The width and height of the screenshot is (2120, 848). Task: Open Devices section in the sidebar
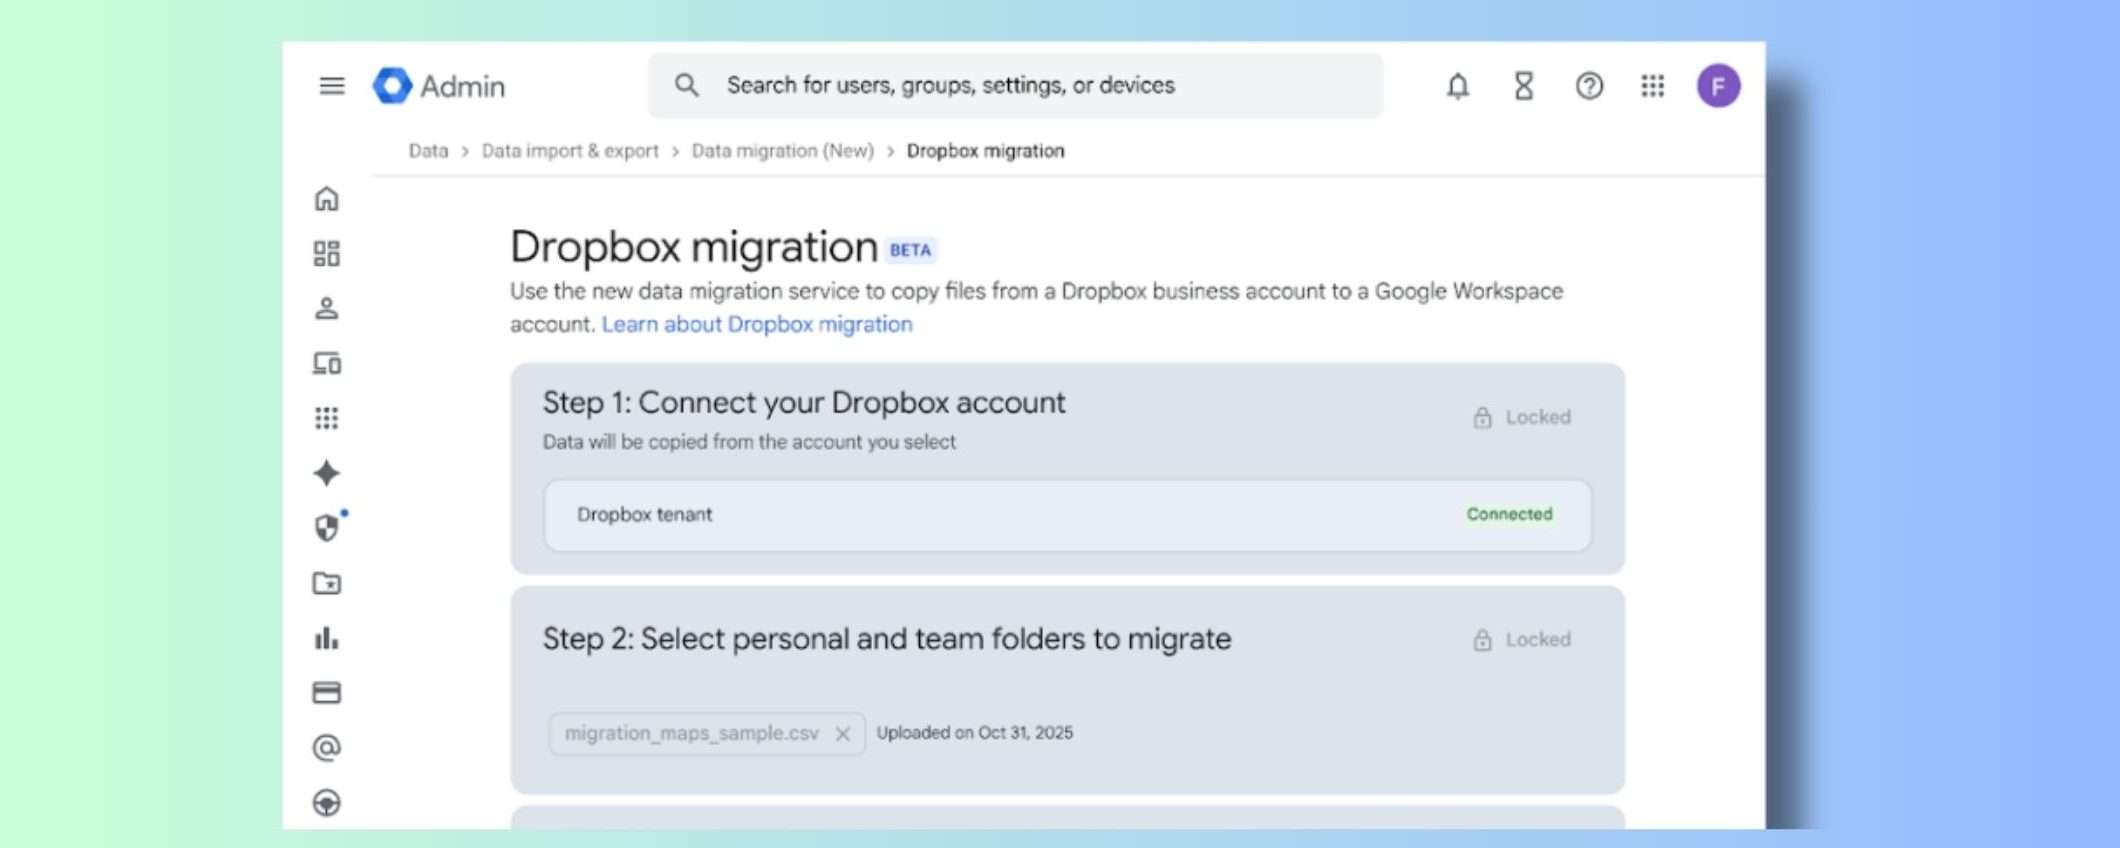tap(327, 363)
